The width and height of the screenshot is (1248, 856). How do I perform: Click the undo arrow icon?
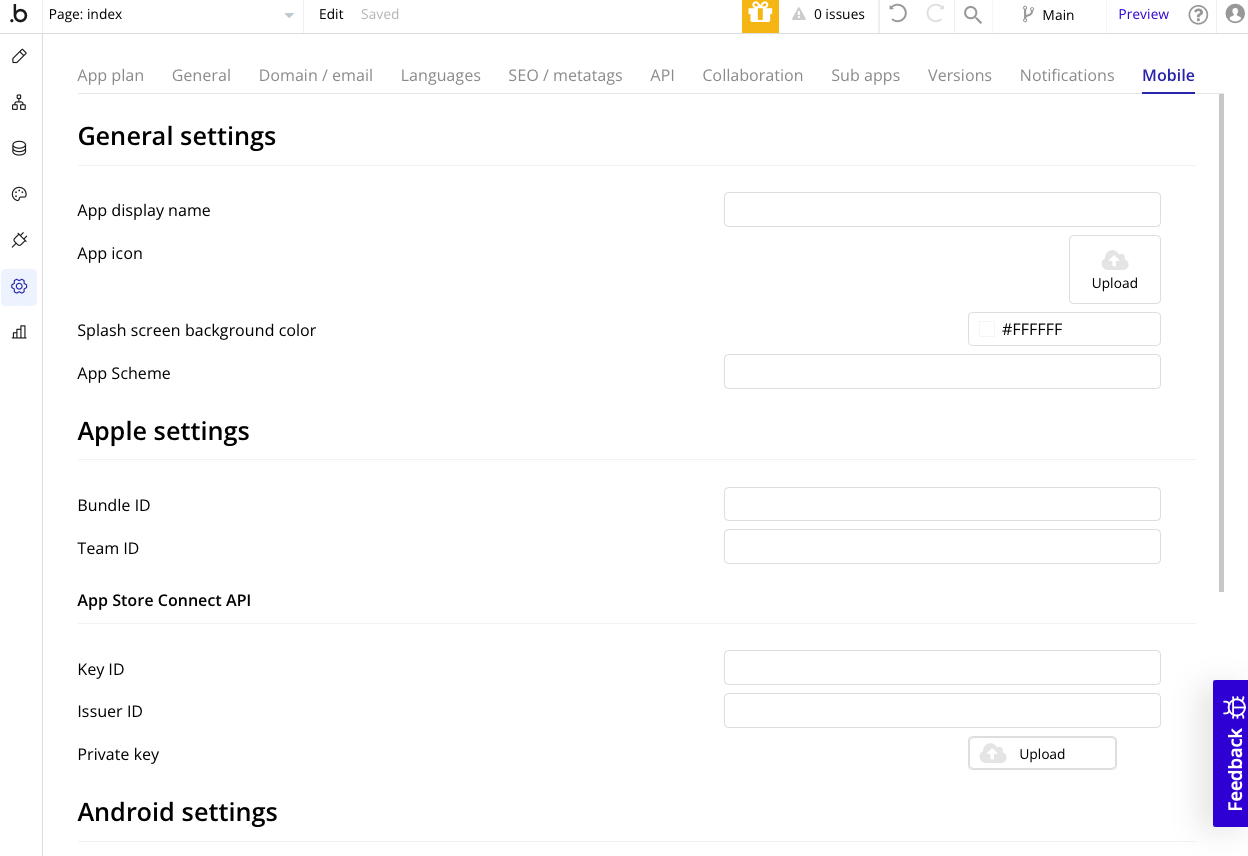tap(898, 14)
